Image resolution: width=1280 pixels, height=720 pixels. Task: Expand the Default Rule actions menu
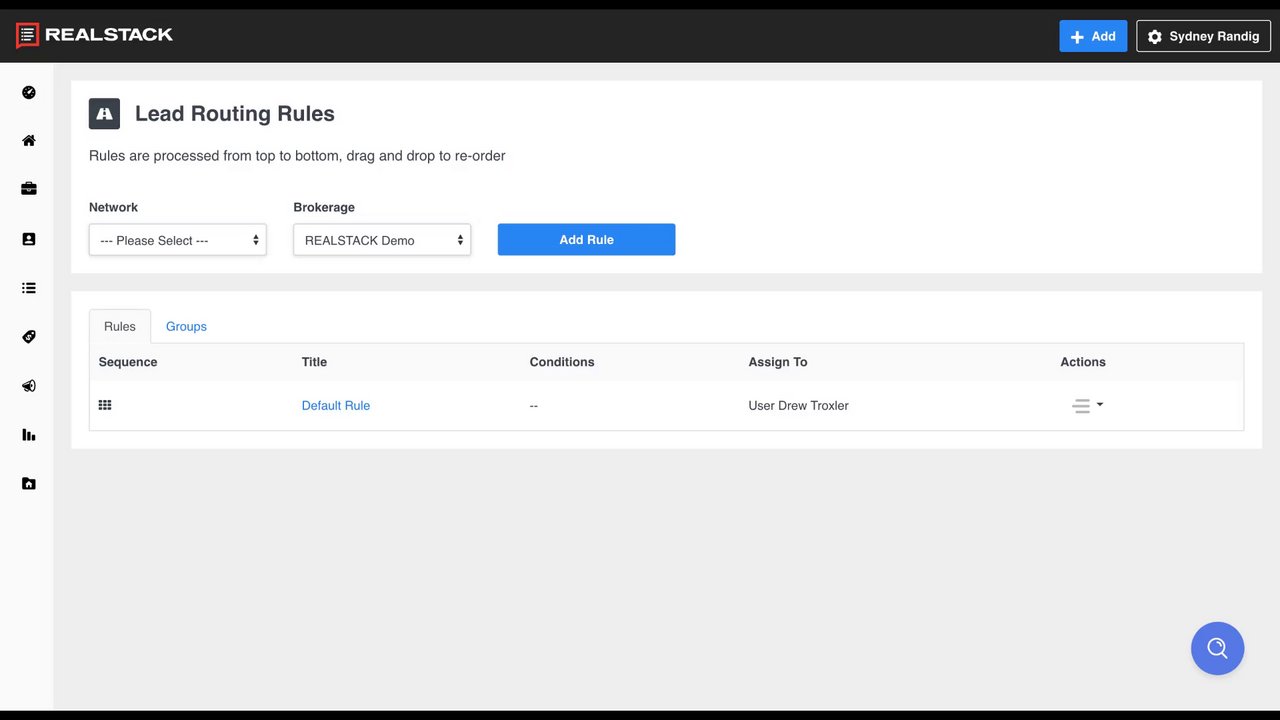point(1086,405)
